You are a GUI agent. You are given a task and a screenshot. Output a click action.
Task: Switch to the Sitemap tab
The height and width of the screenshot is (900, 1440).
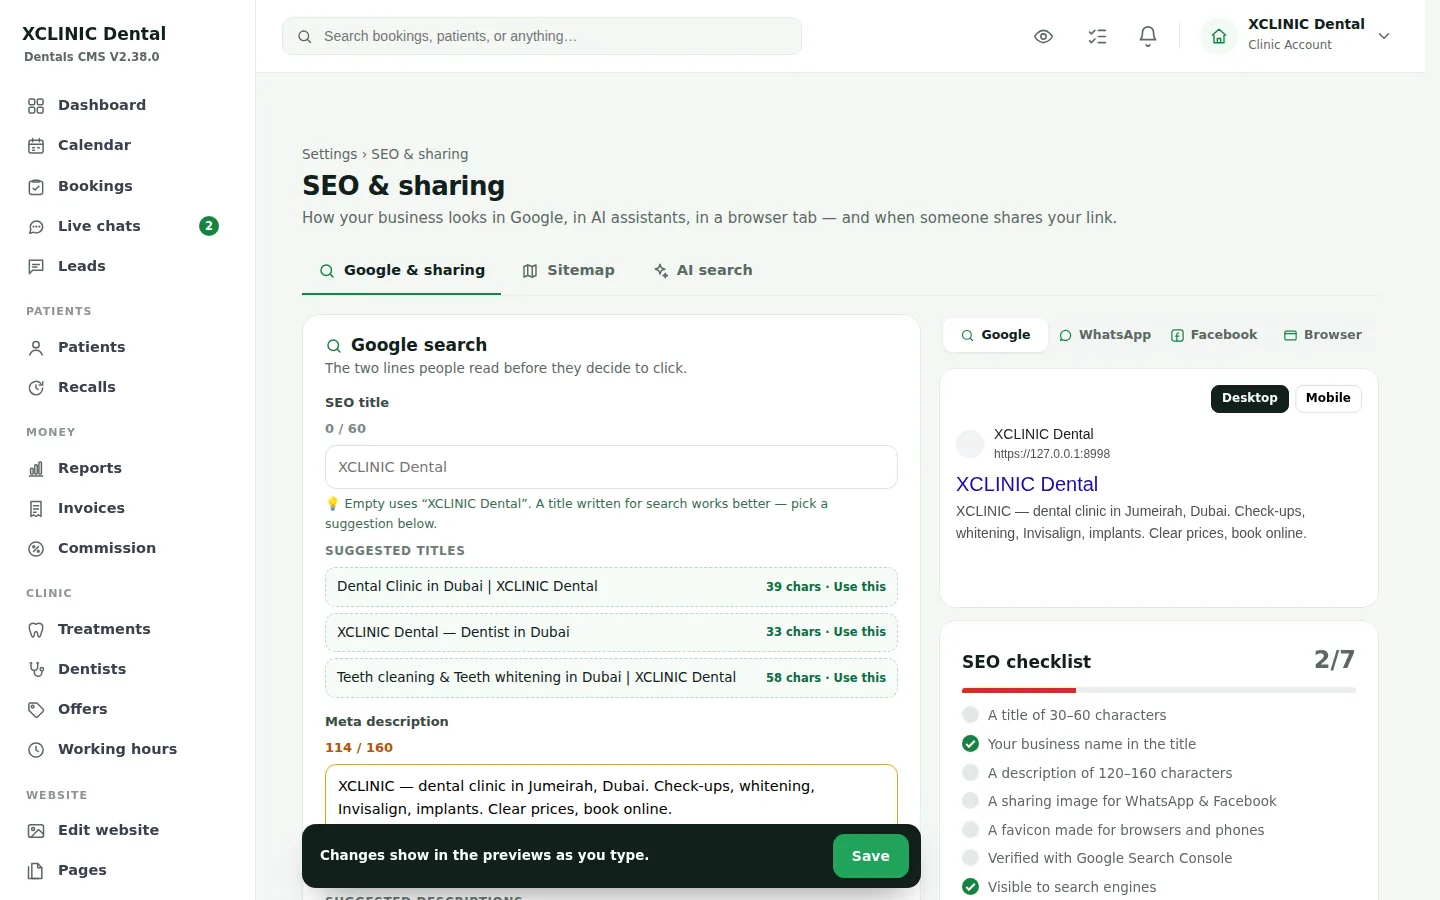click(568, 270)
